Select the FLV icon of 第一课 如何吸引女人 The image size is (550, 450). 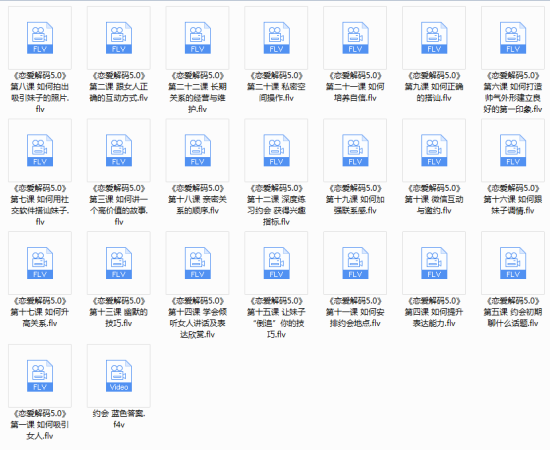pyautogui.click(x=40, y=376)
